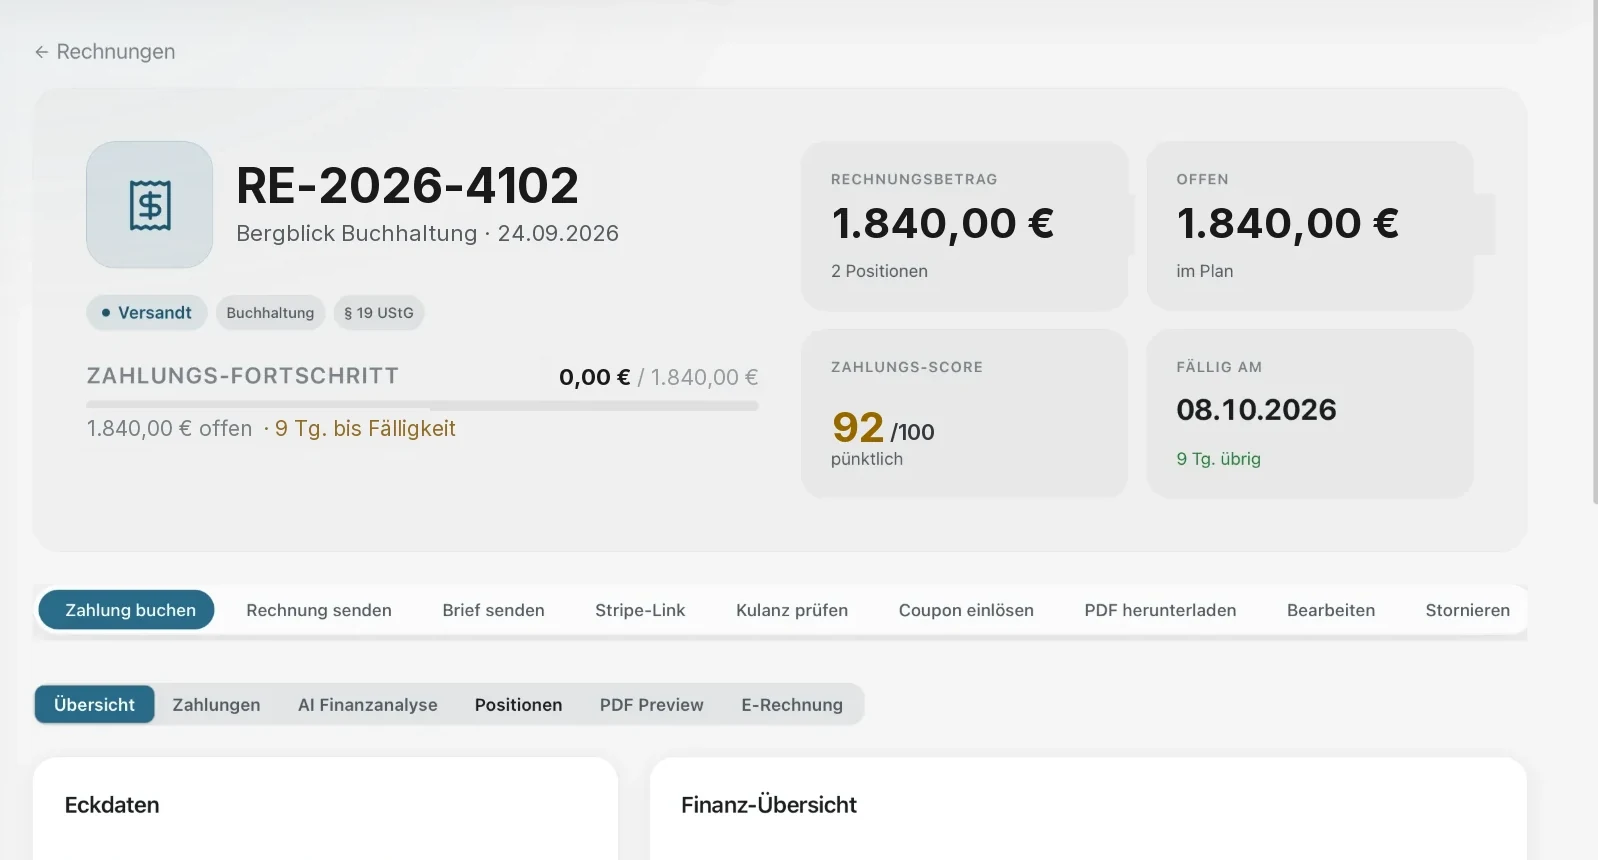Click the Zahlung buchen button
The width and height of the screenshot is (1598, 860).
[x=126, y=610]
